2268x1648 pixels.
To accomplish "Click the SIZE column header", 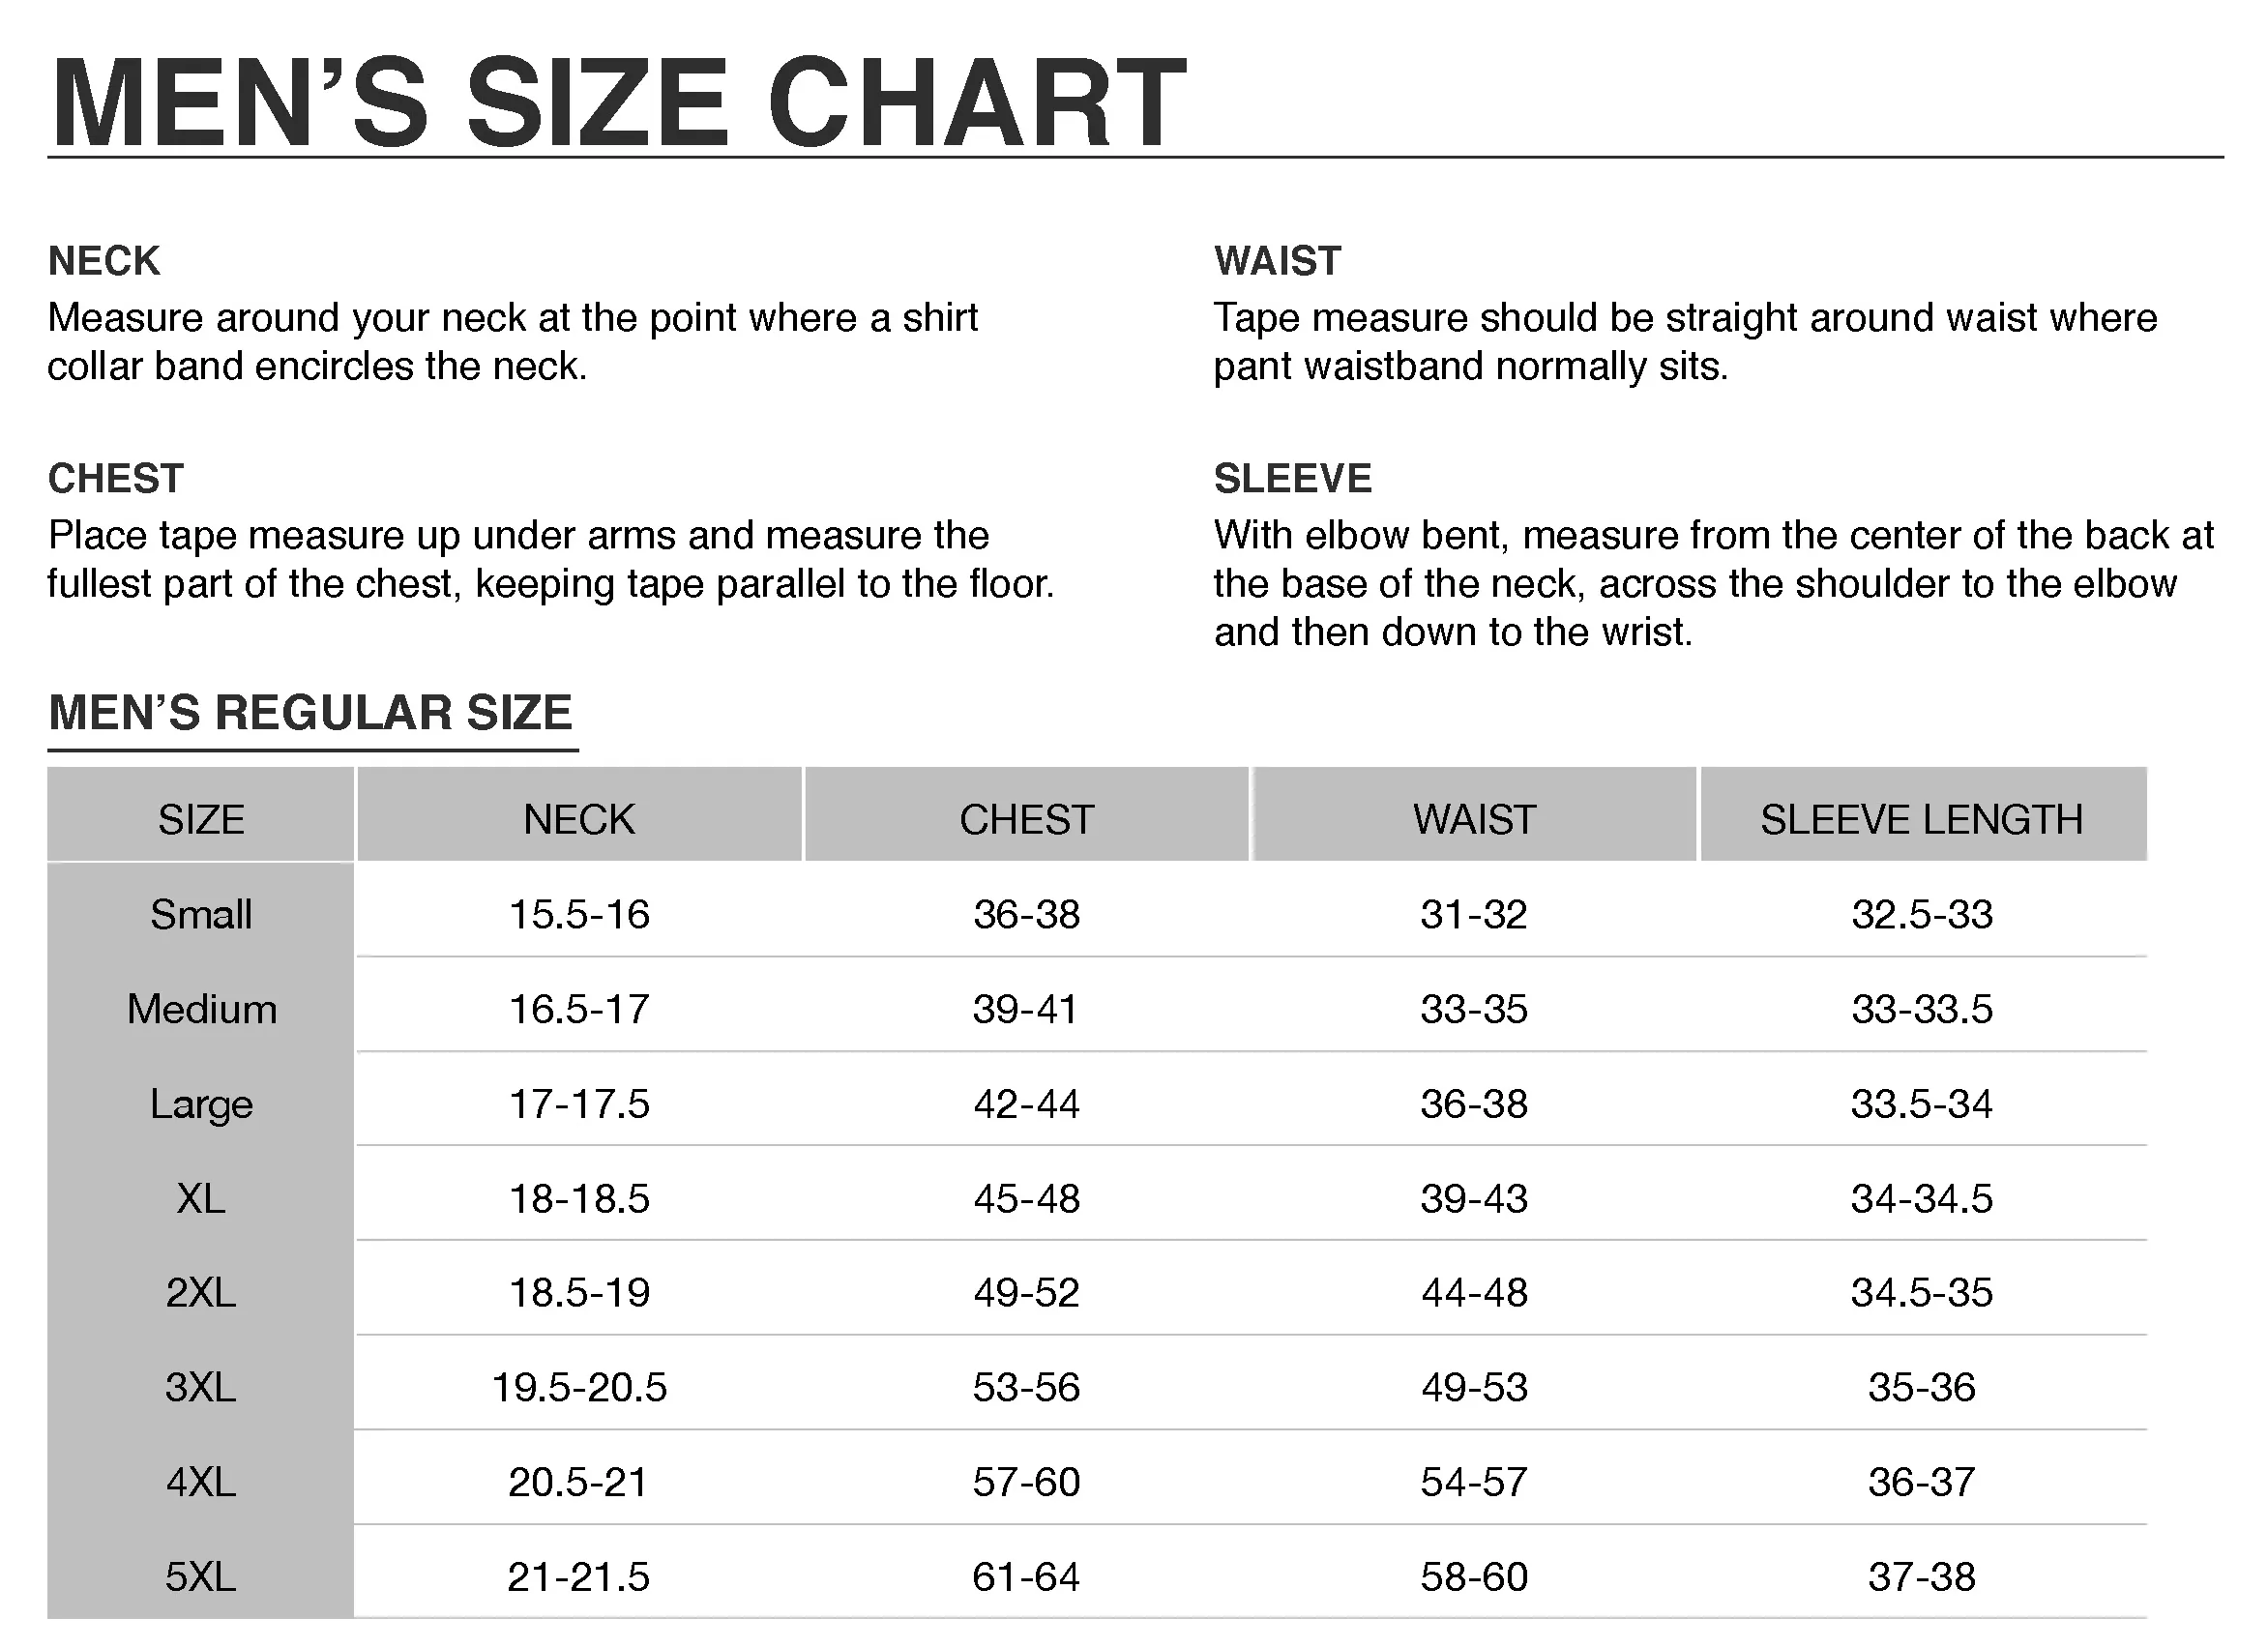I will pos(201,819).
